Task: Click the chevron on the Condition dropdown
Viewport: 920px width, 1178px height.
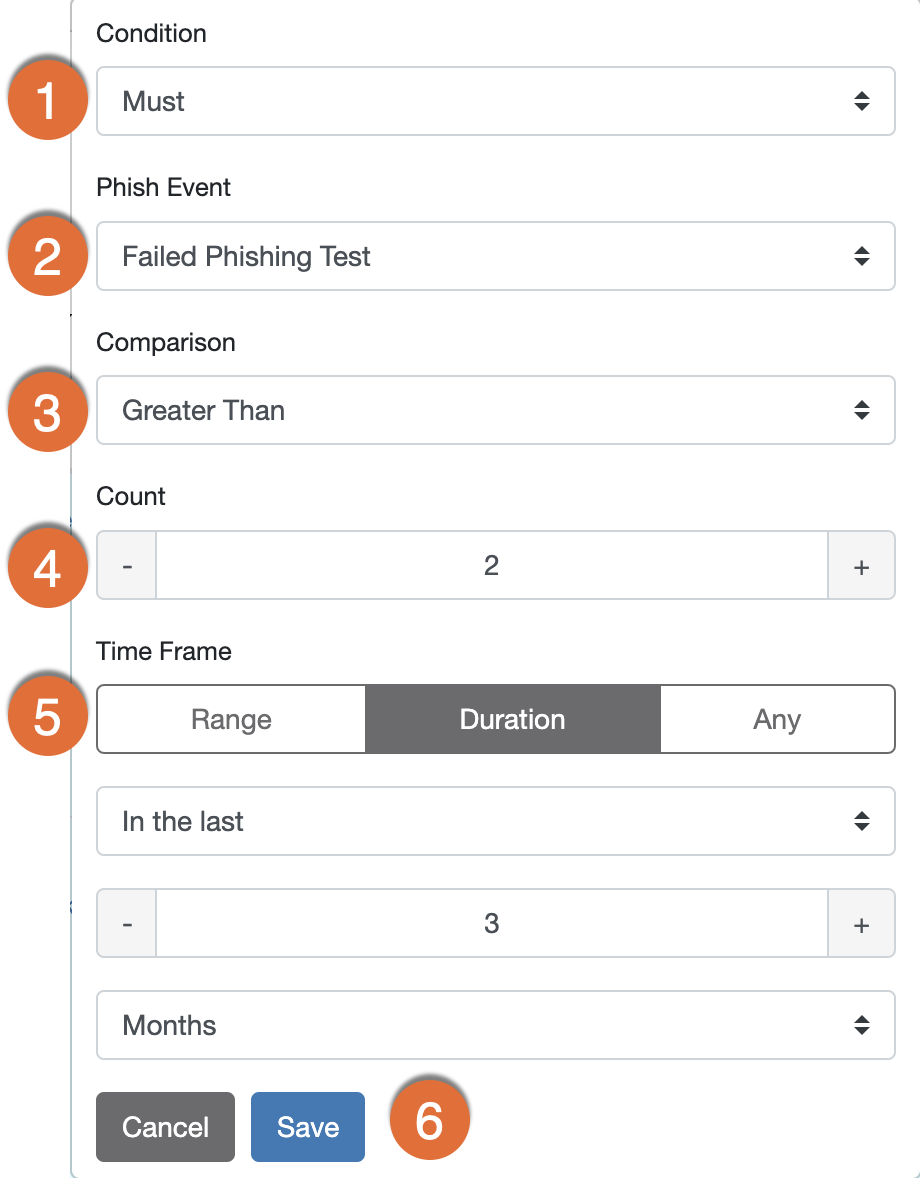Action: tap(862, 100)
